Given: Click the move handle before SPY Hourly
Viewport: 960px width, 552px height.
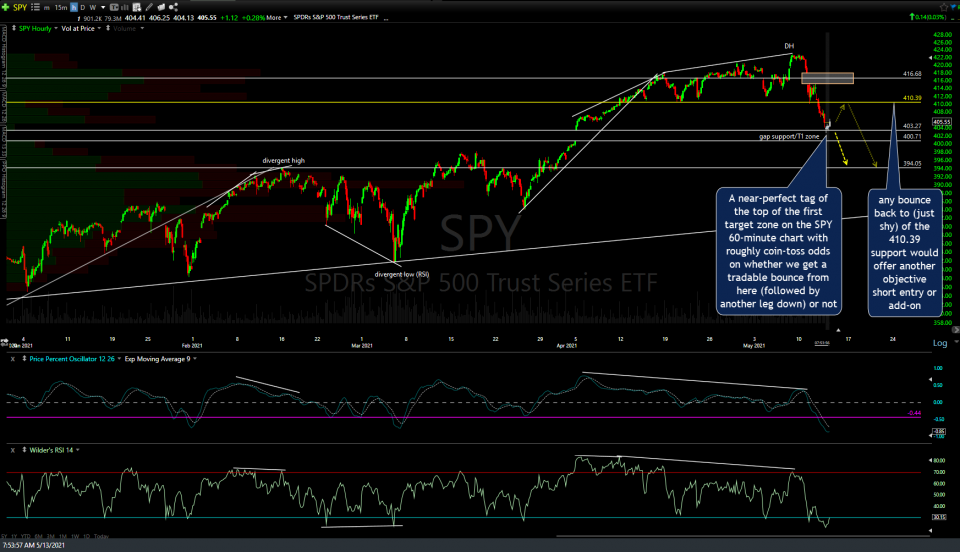Looking at the screenshot, I should 14,28.
